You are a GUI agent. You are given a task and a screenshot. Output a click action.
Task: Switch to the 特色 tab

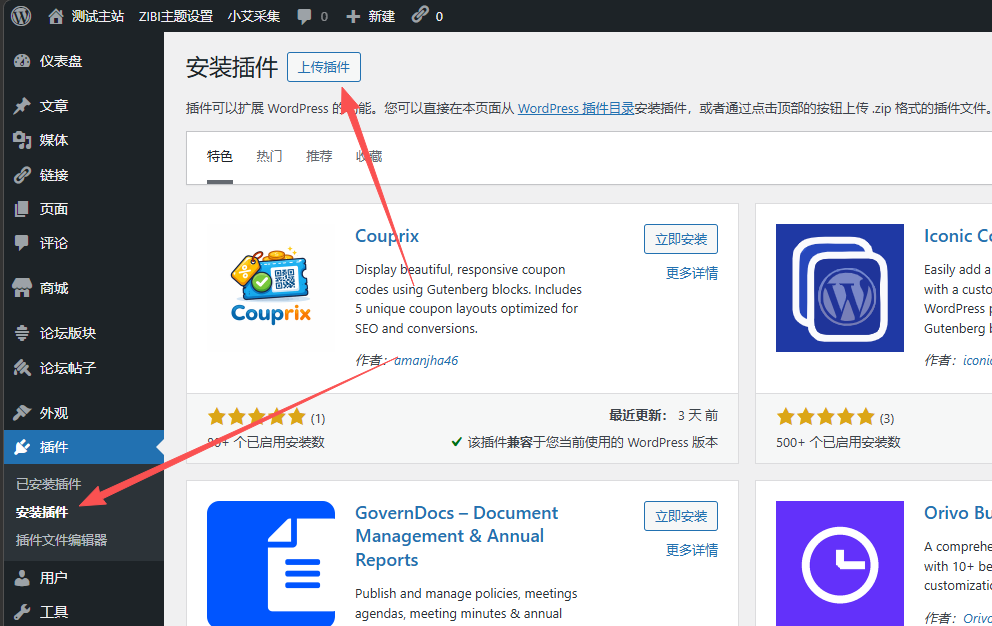(220, 156)
